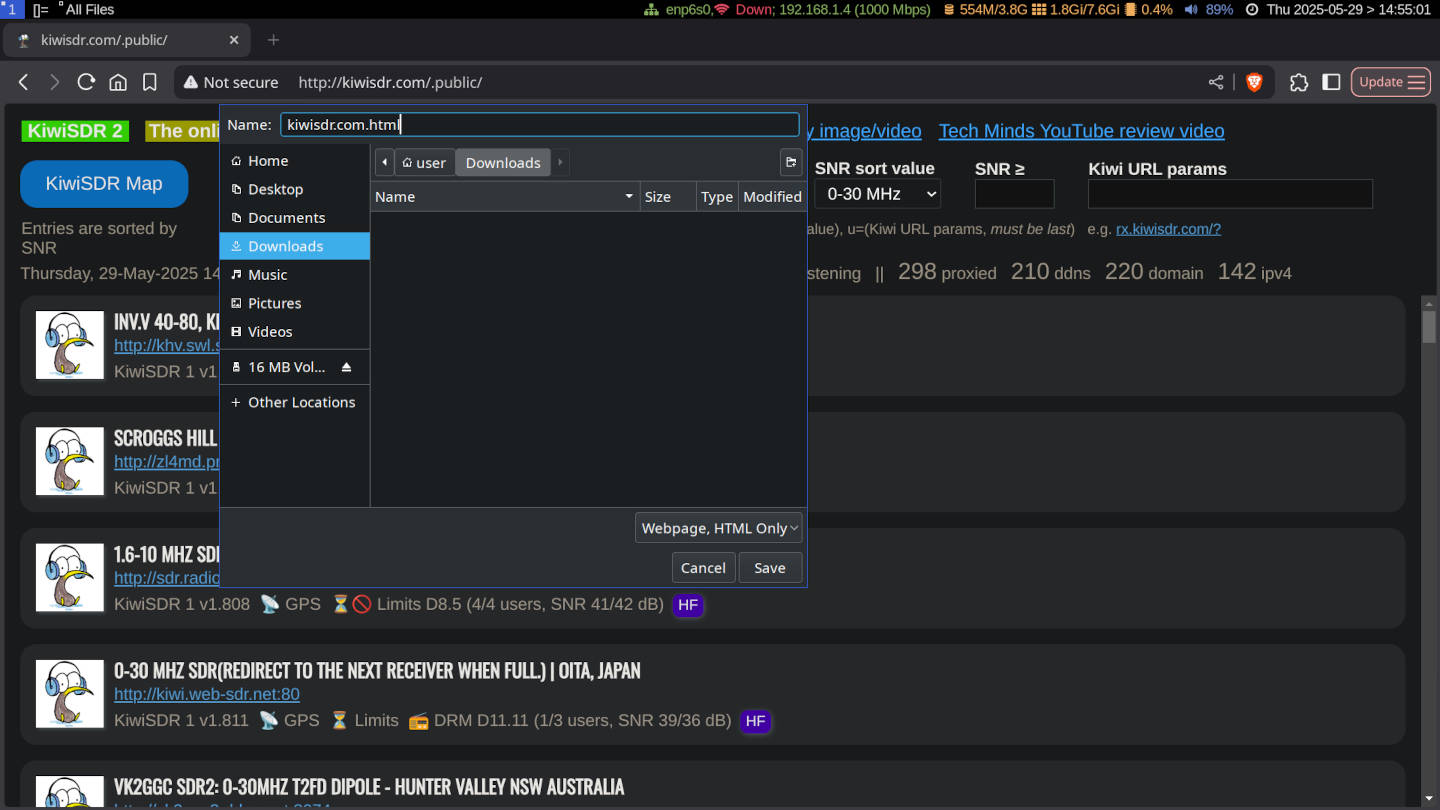Sort files by Size column
This screenshot has height=810, width=1440.
pos(668,197)
